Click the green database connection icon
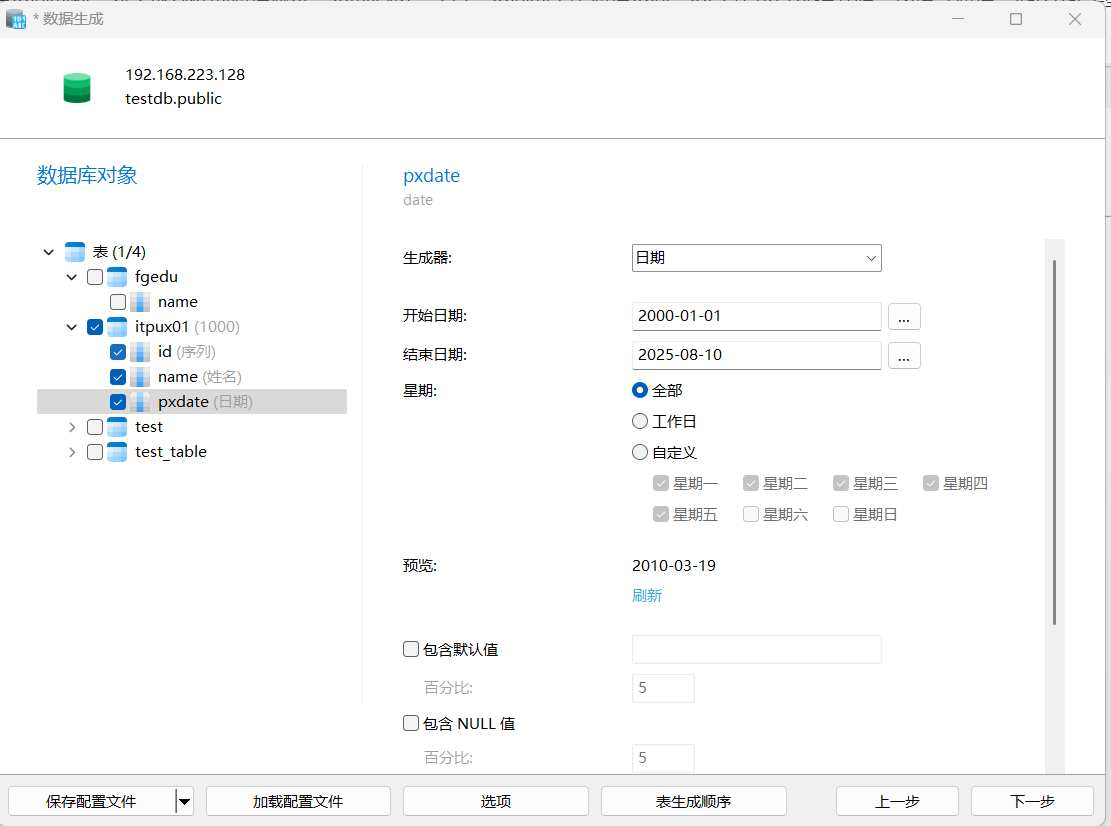 coord(77,88)
